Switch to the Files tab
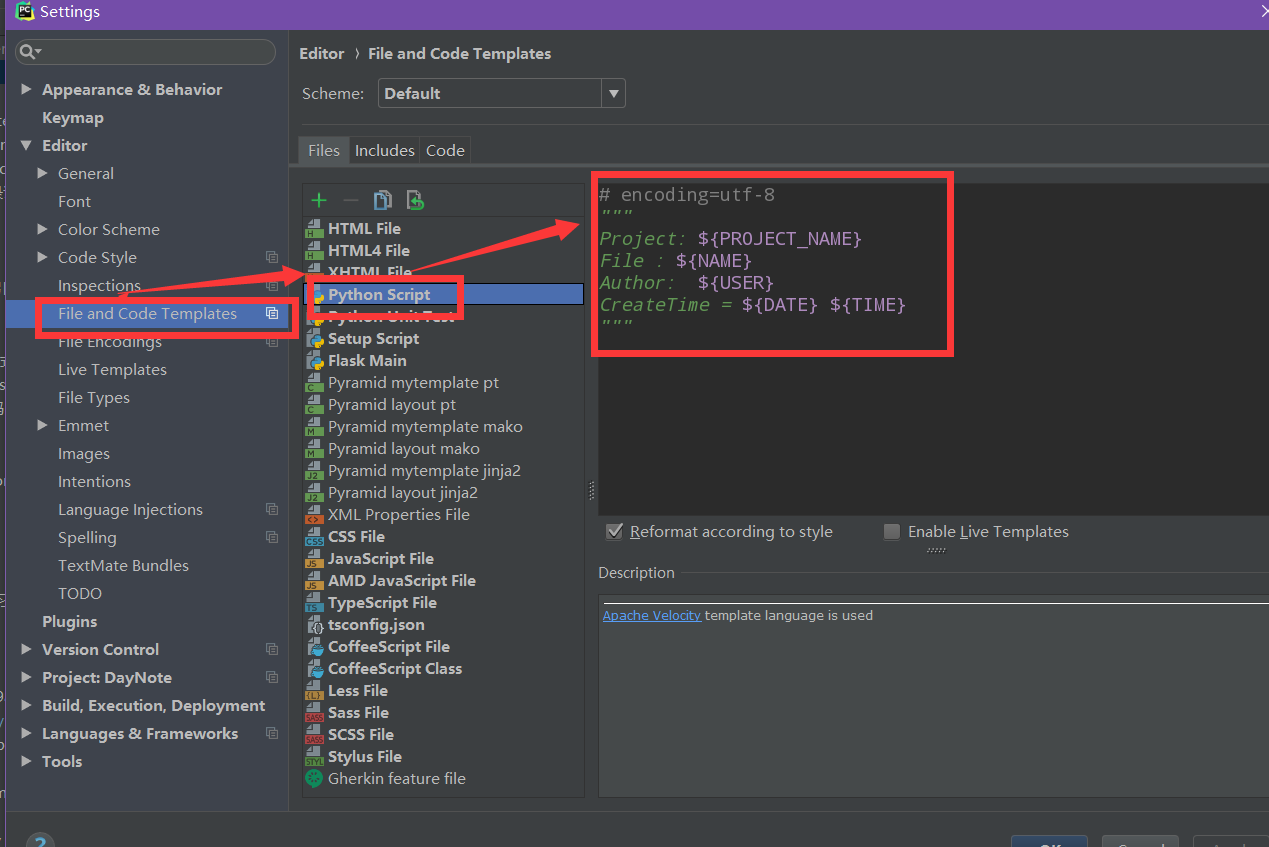 [324, 150]
